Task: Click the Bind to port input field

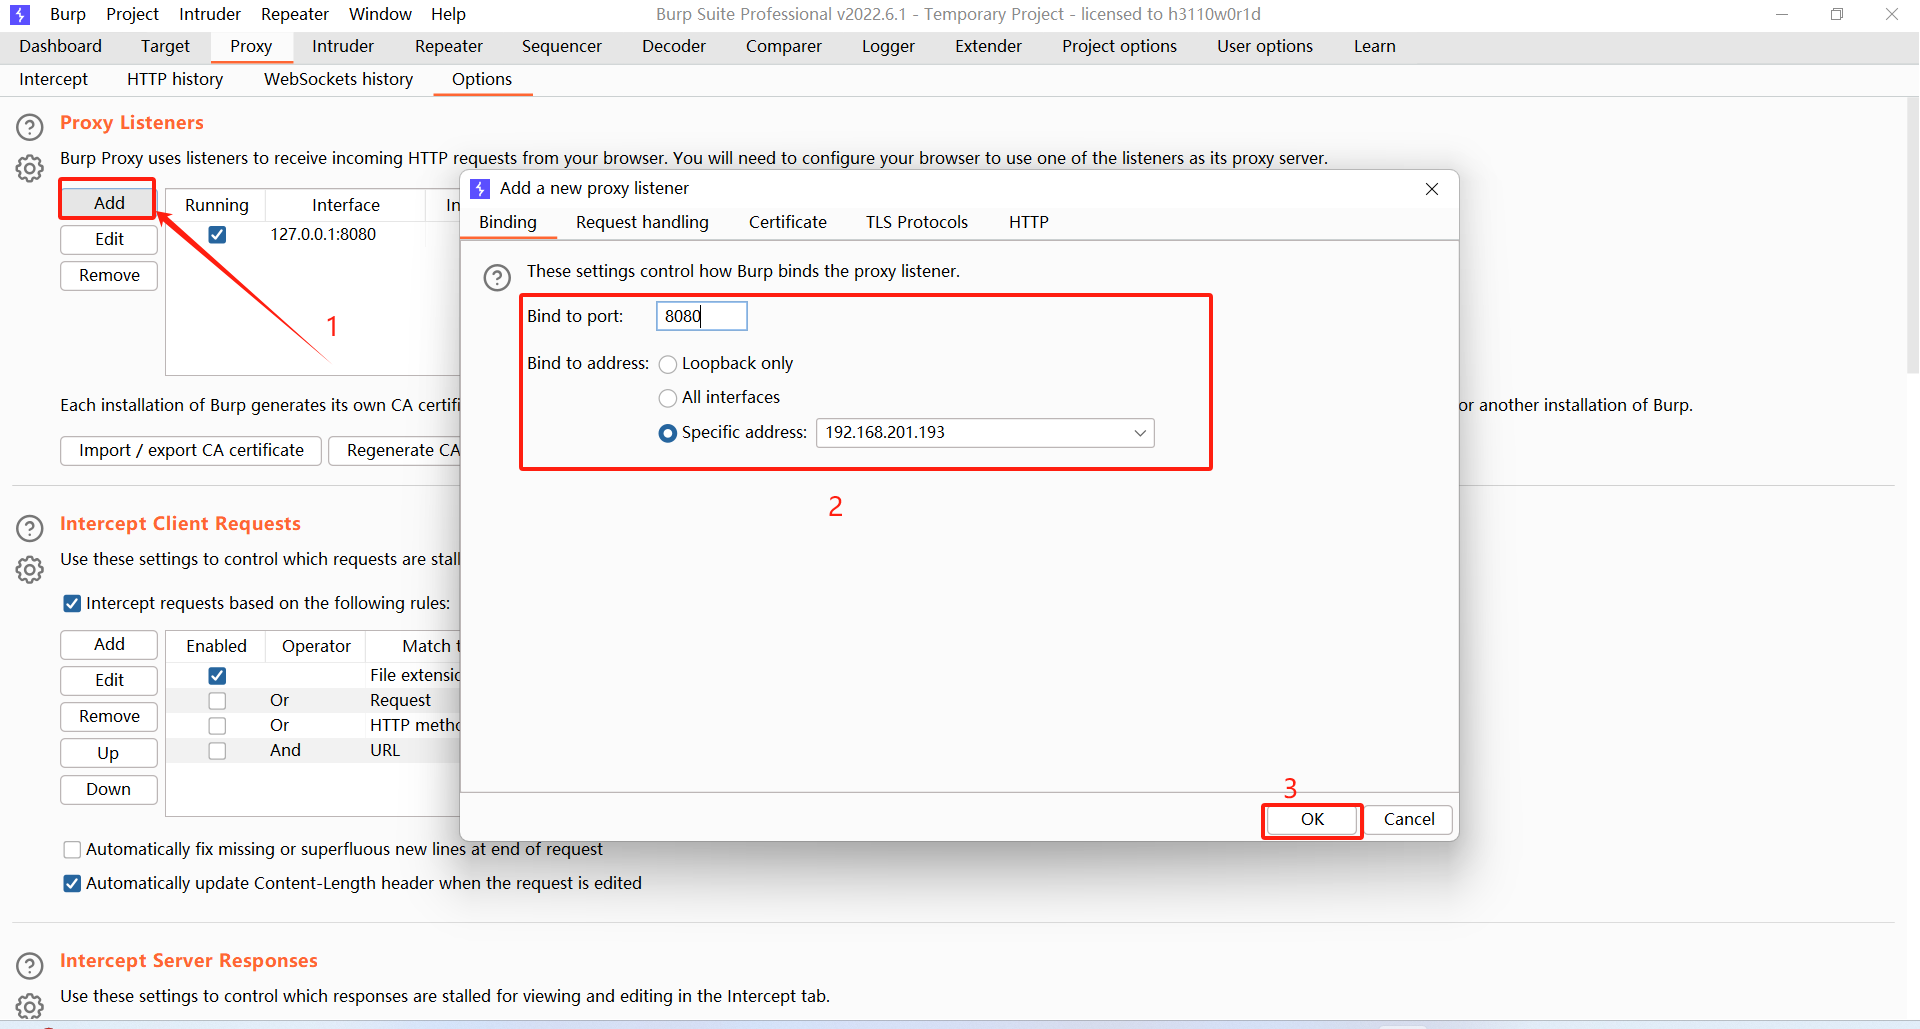Action: 701,316
